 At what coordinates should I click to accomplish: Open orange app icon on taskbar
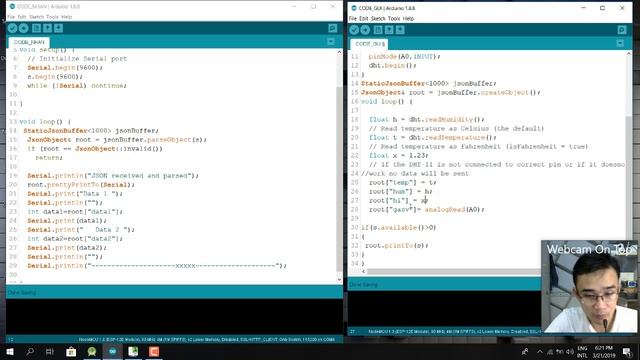tap(154, 351)
